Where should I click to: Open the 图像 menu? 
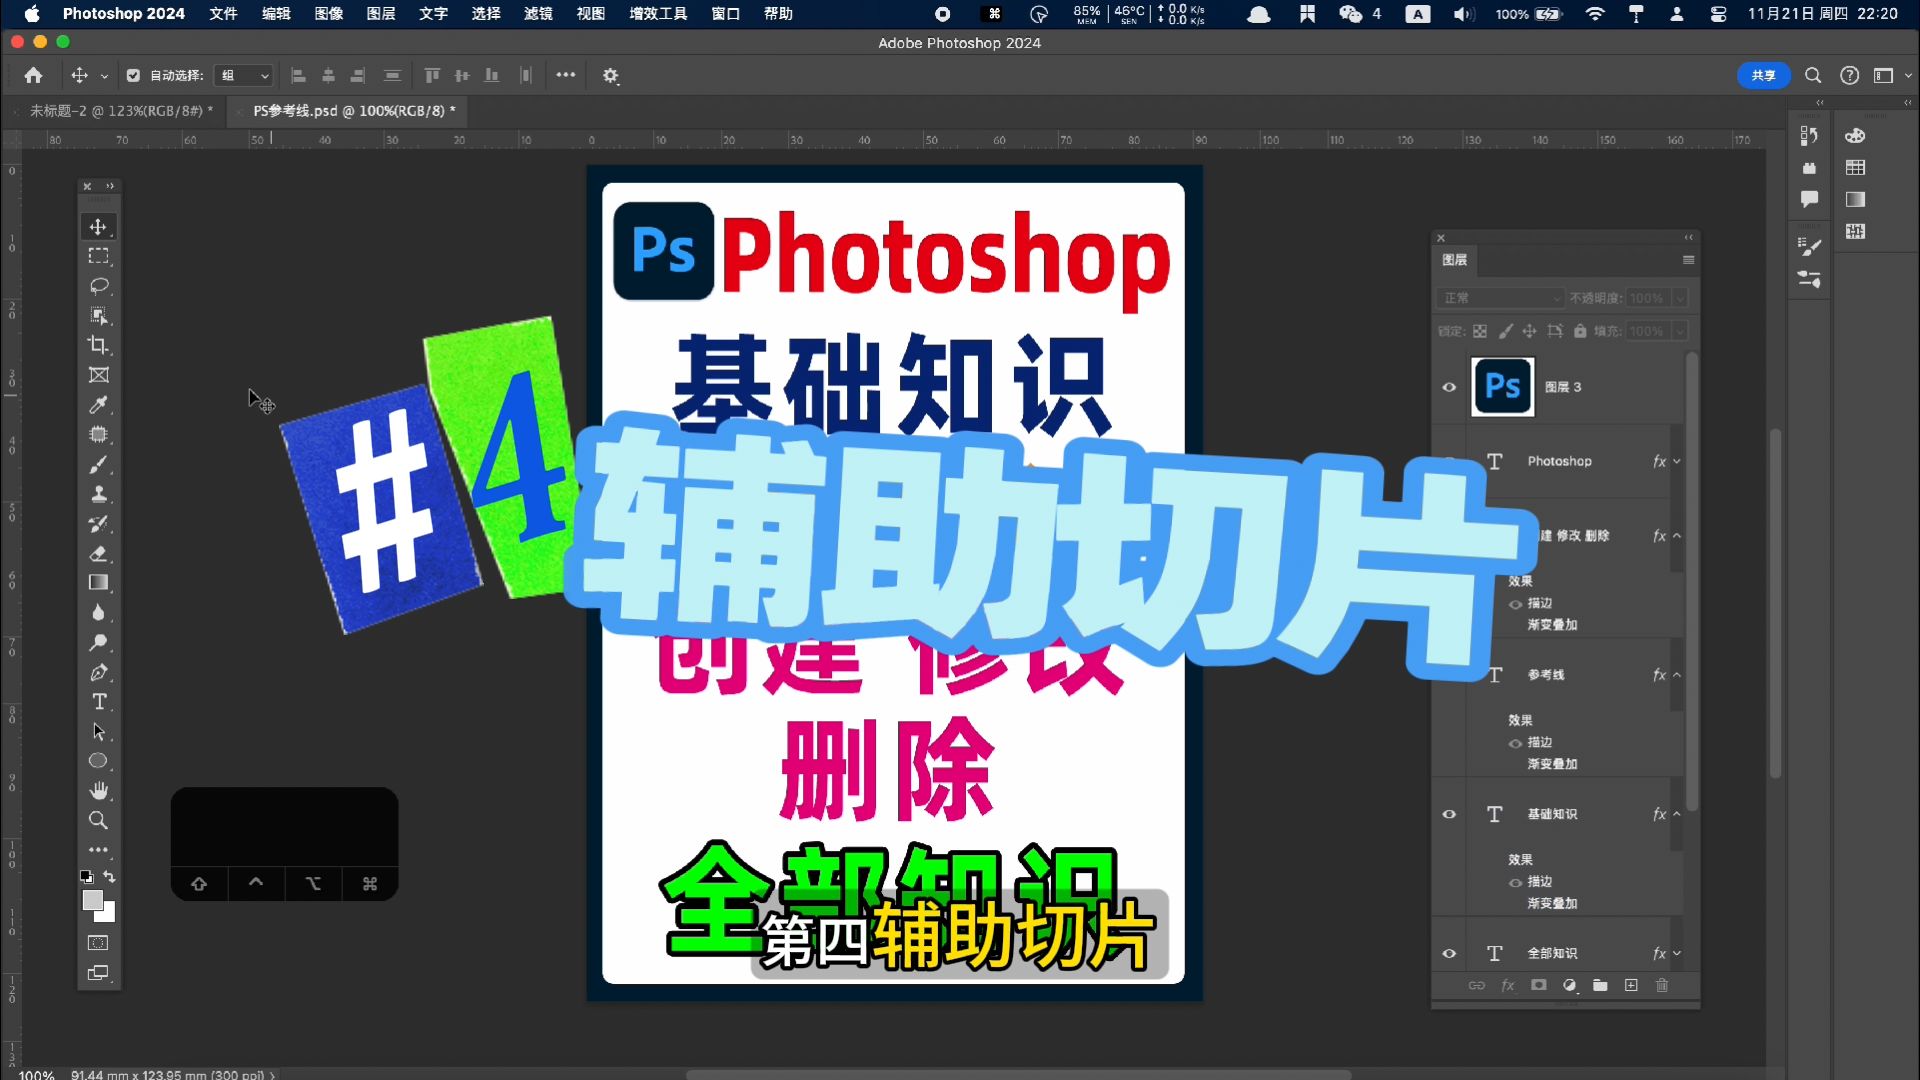click(328, 14)
